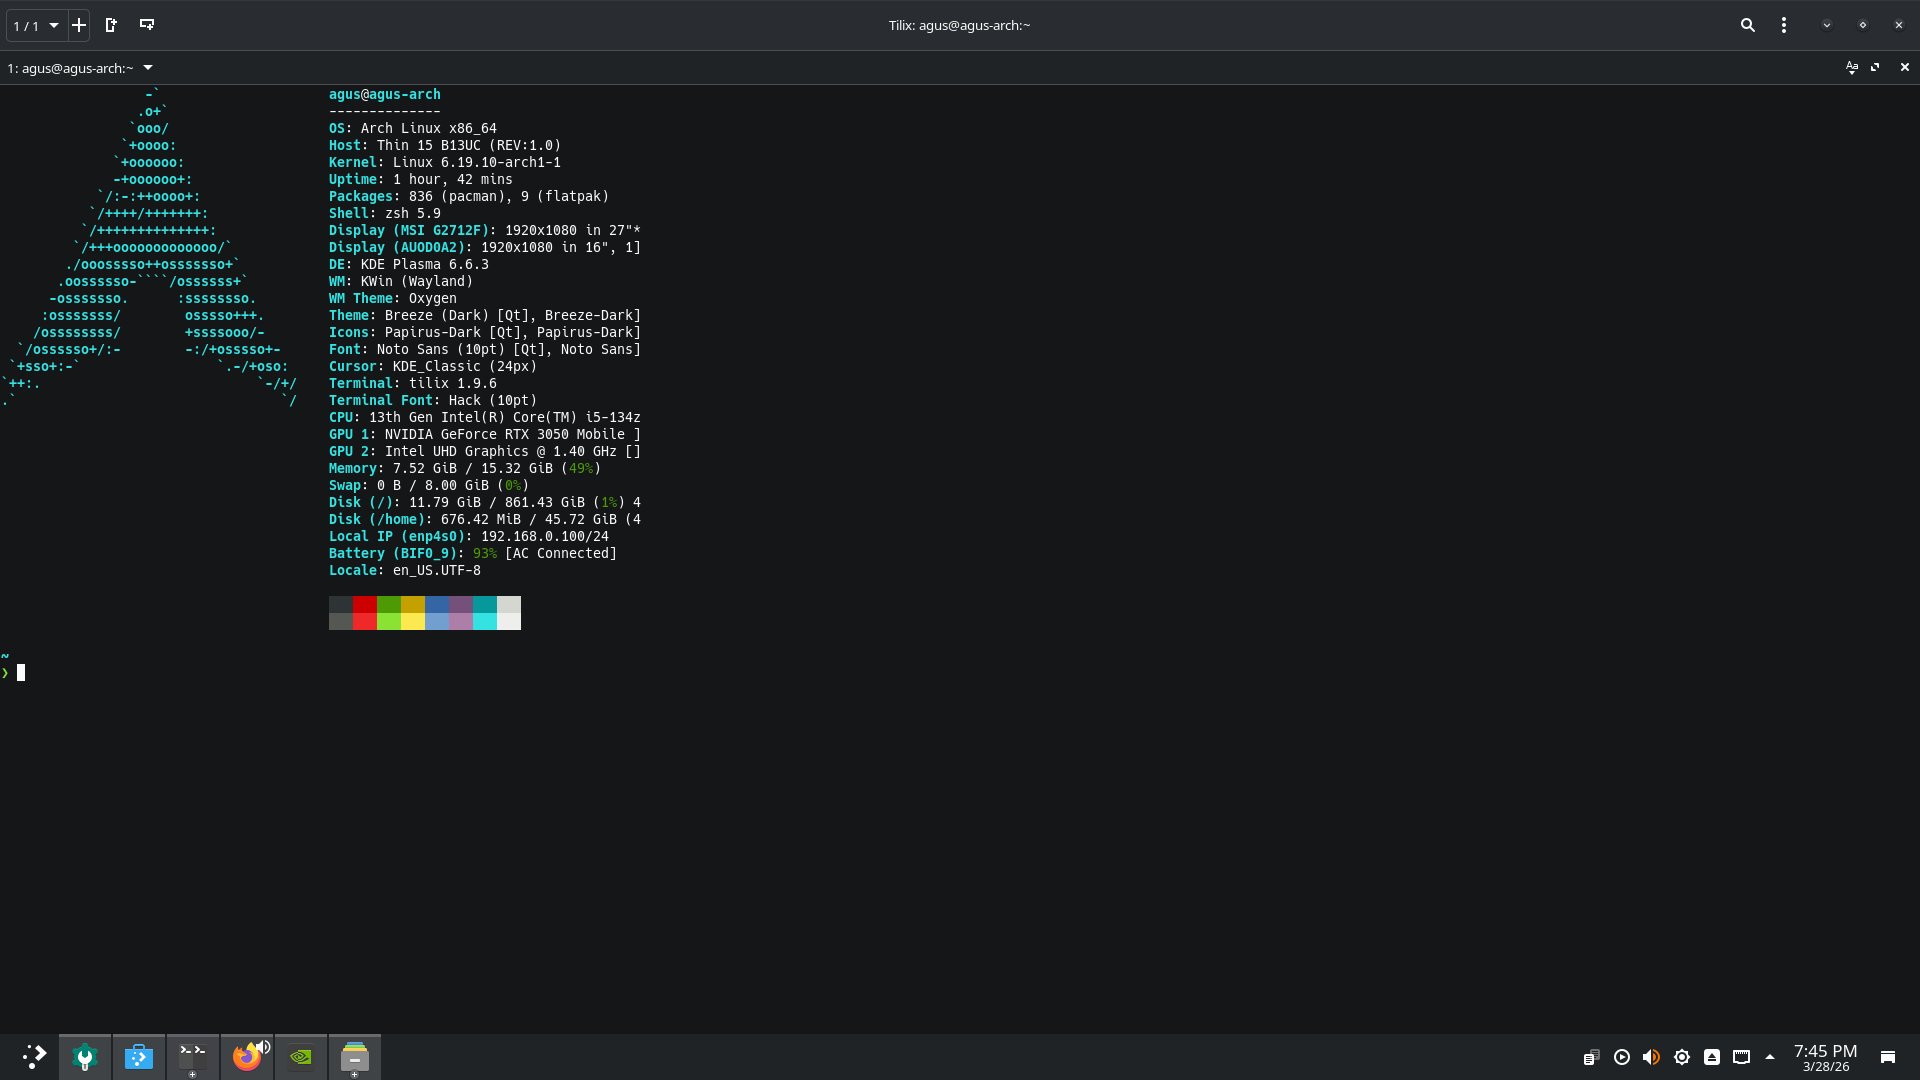Show hidden system tray icons
Screen dimensions: 1920x1080
pyautogui.click(x=1770, y=1057)
